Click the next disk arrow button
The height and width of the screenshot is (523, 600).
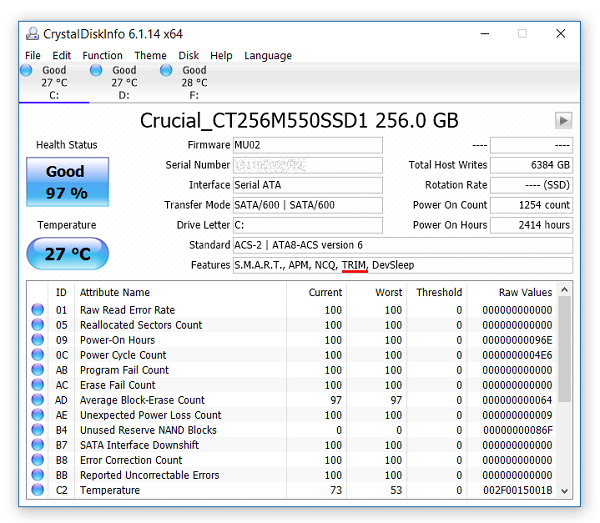tap(563, 121)
